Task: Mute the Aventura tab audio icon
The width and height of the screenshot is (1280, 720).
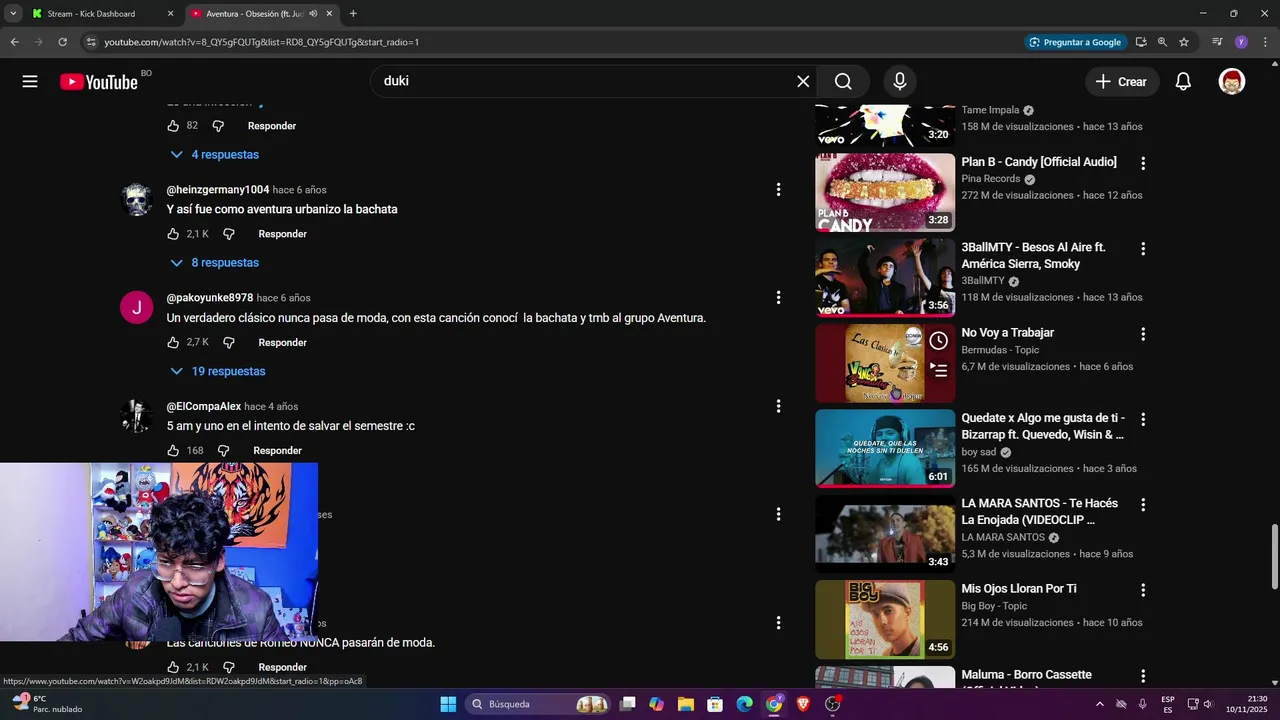Action: [x=313, y=14]
